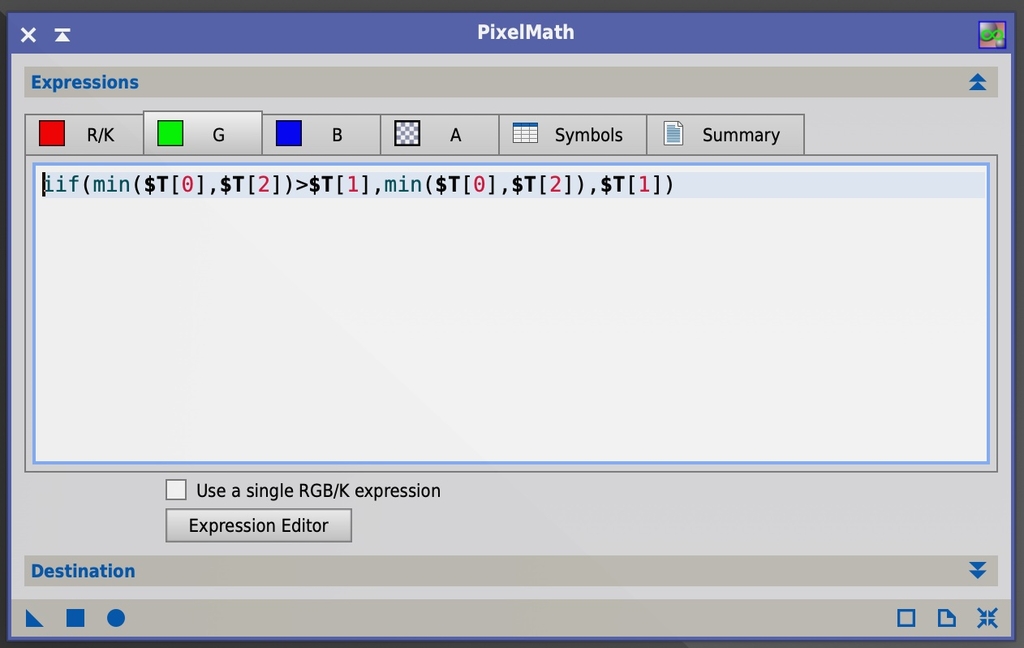The width and height of the screenshot is (1024, 648).
Task: Open the B channel tab
Action: point(321,135)
